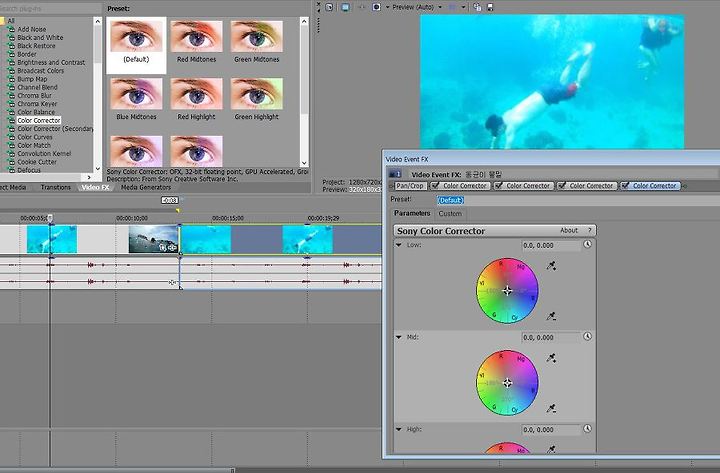Pick Mid complementary color eyedropper plus
The image size is (720, 473).
click(551, 358)
